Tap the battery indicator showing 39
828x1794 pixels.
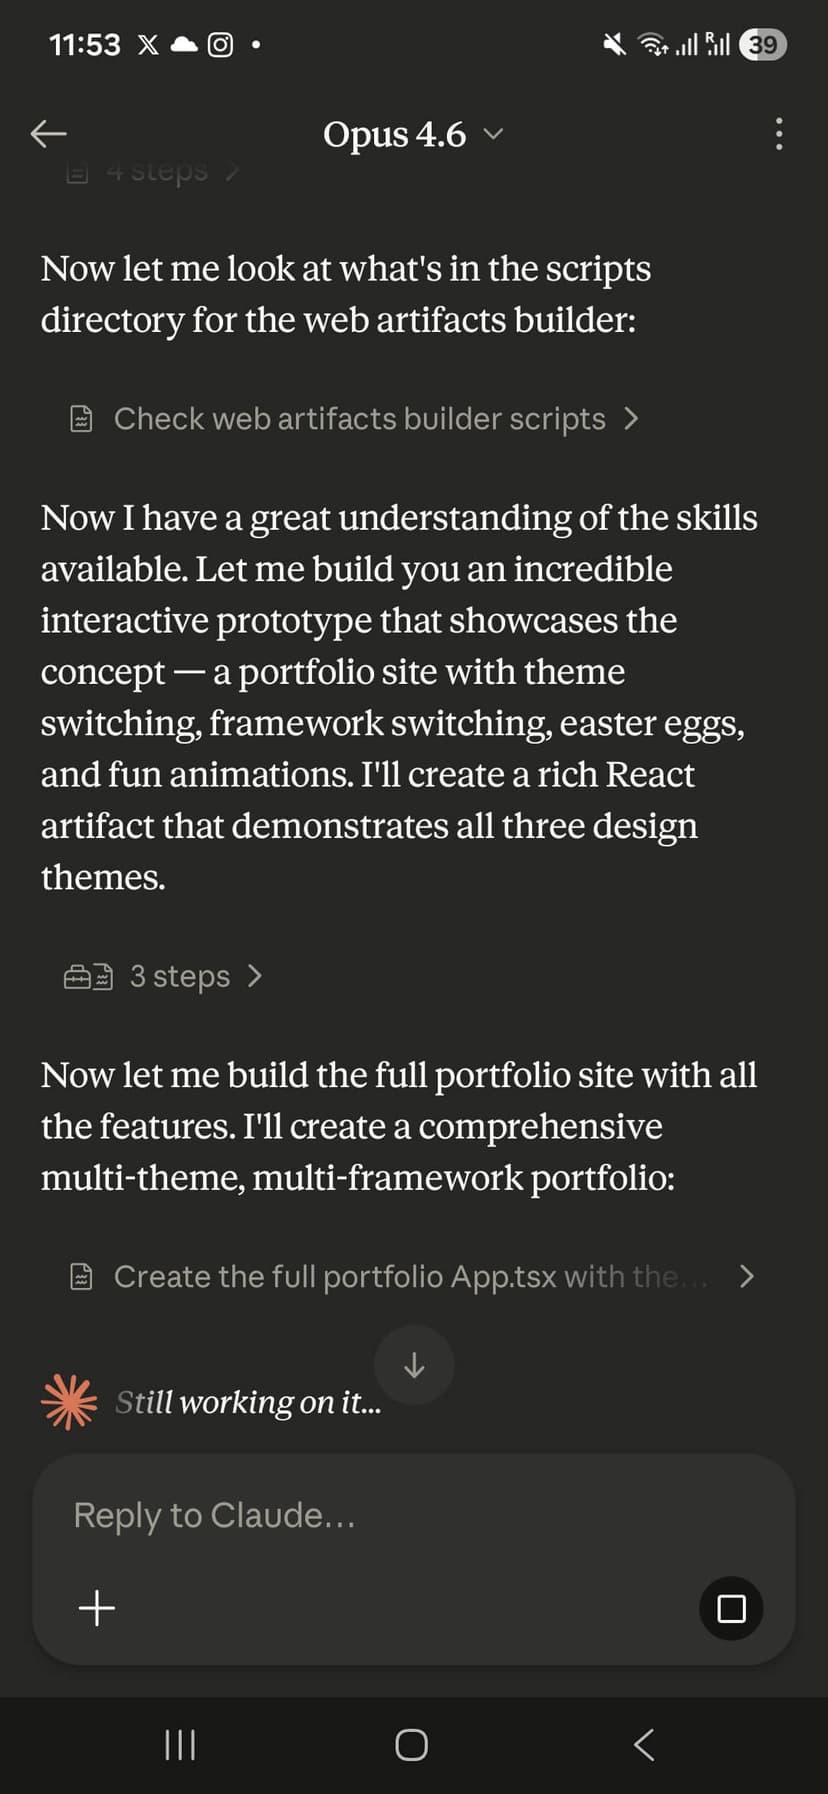(x=763, y=45)
